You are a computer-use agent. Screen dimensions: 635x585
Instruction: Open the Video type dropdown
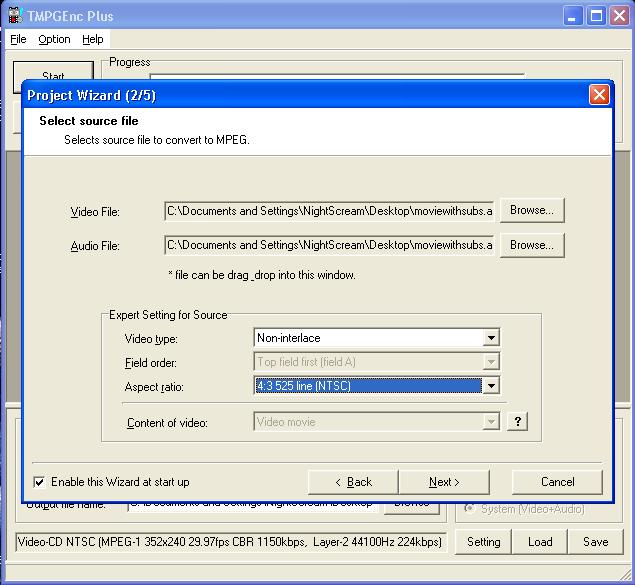coord(491,338)
